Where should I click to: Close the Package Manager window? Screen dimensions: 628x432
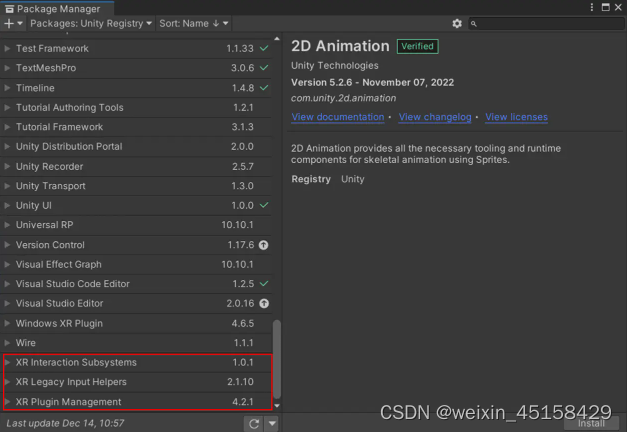tap(618, 7)
